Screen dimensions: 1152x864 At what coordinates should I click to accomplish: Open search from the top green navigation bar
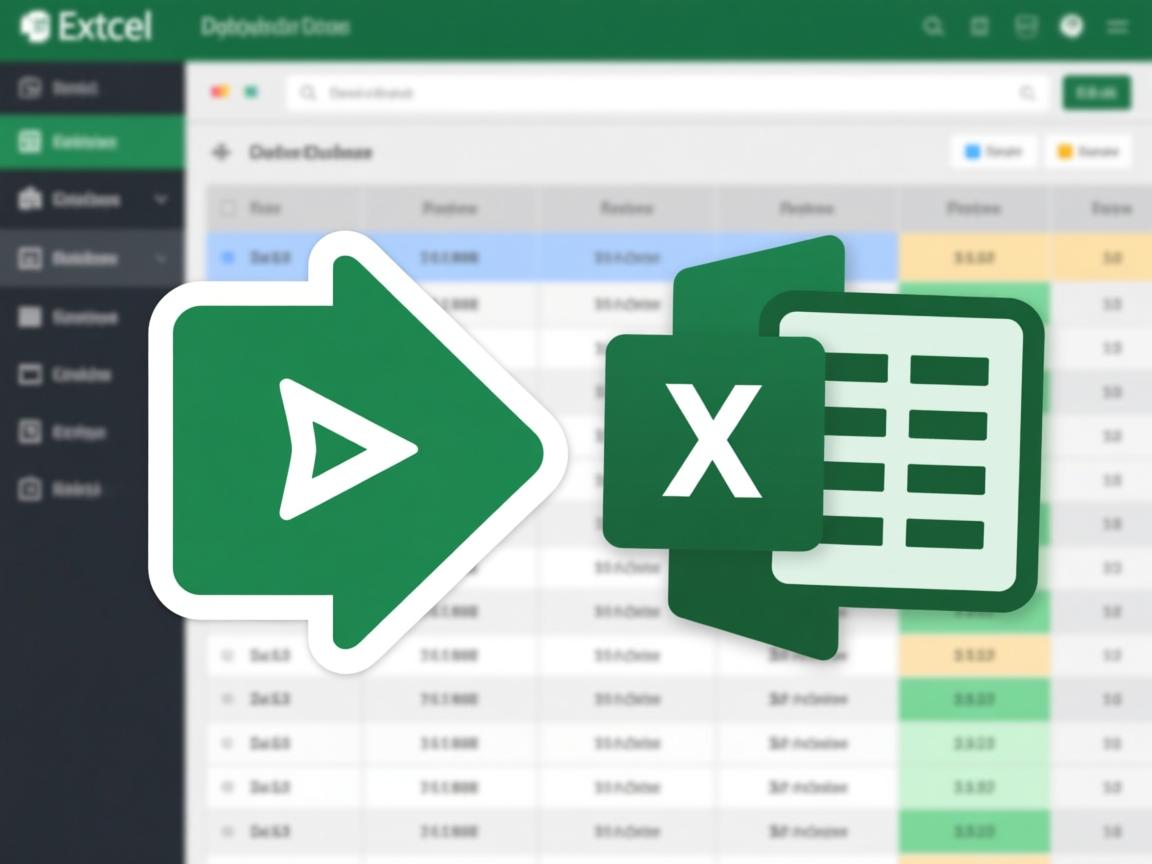[933, 27]
